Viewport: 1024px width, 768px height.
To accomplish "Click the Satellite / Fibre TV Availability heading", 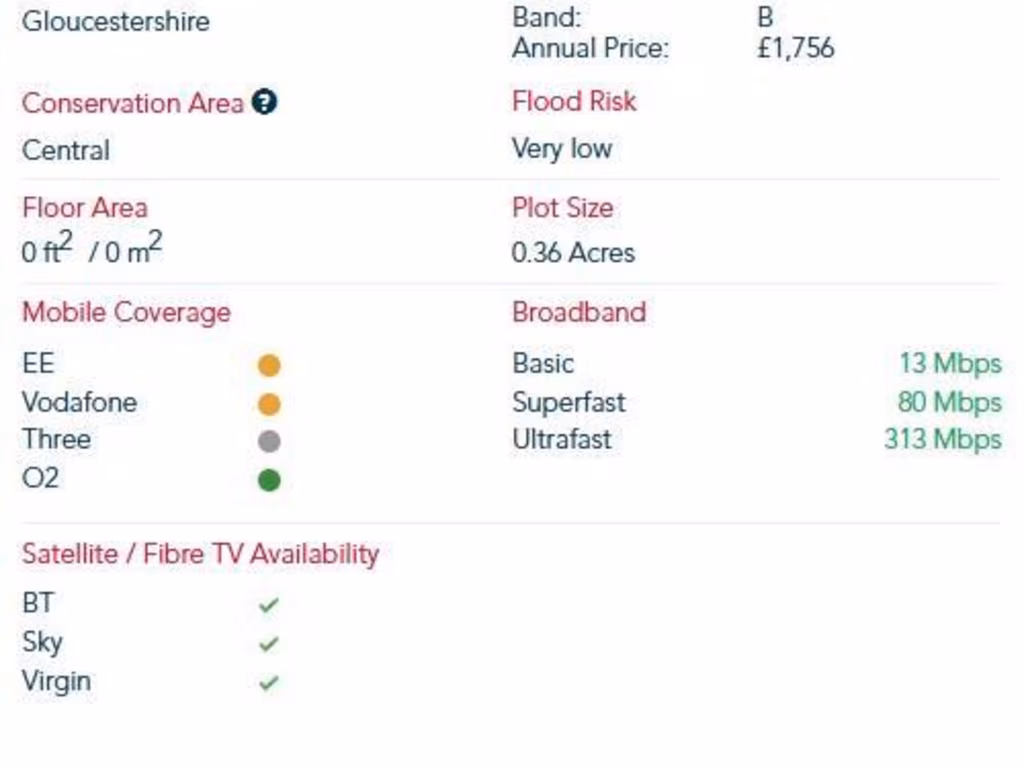I will pyautogui.click(x=200, y=554).
